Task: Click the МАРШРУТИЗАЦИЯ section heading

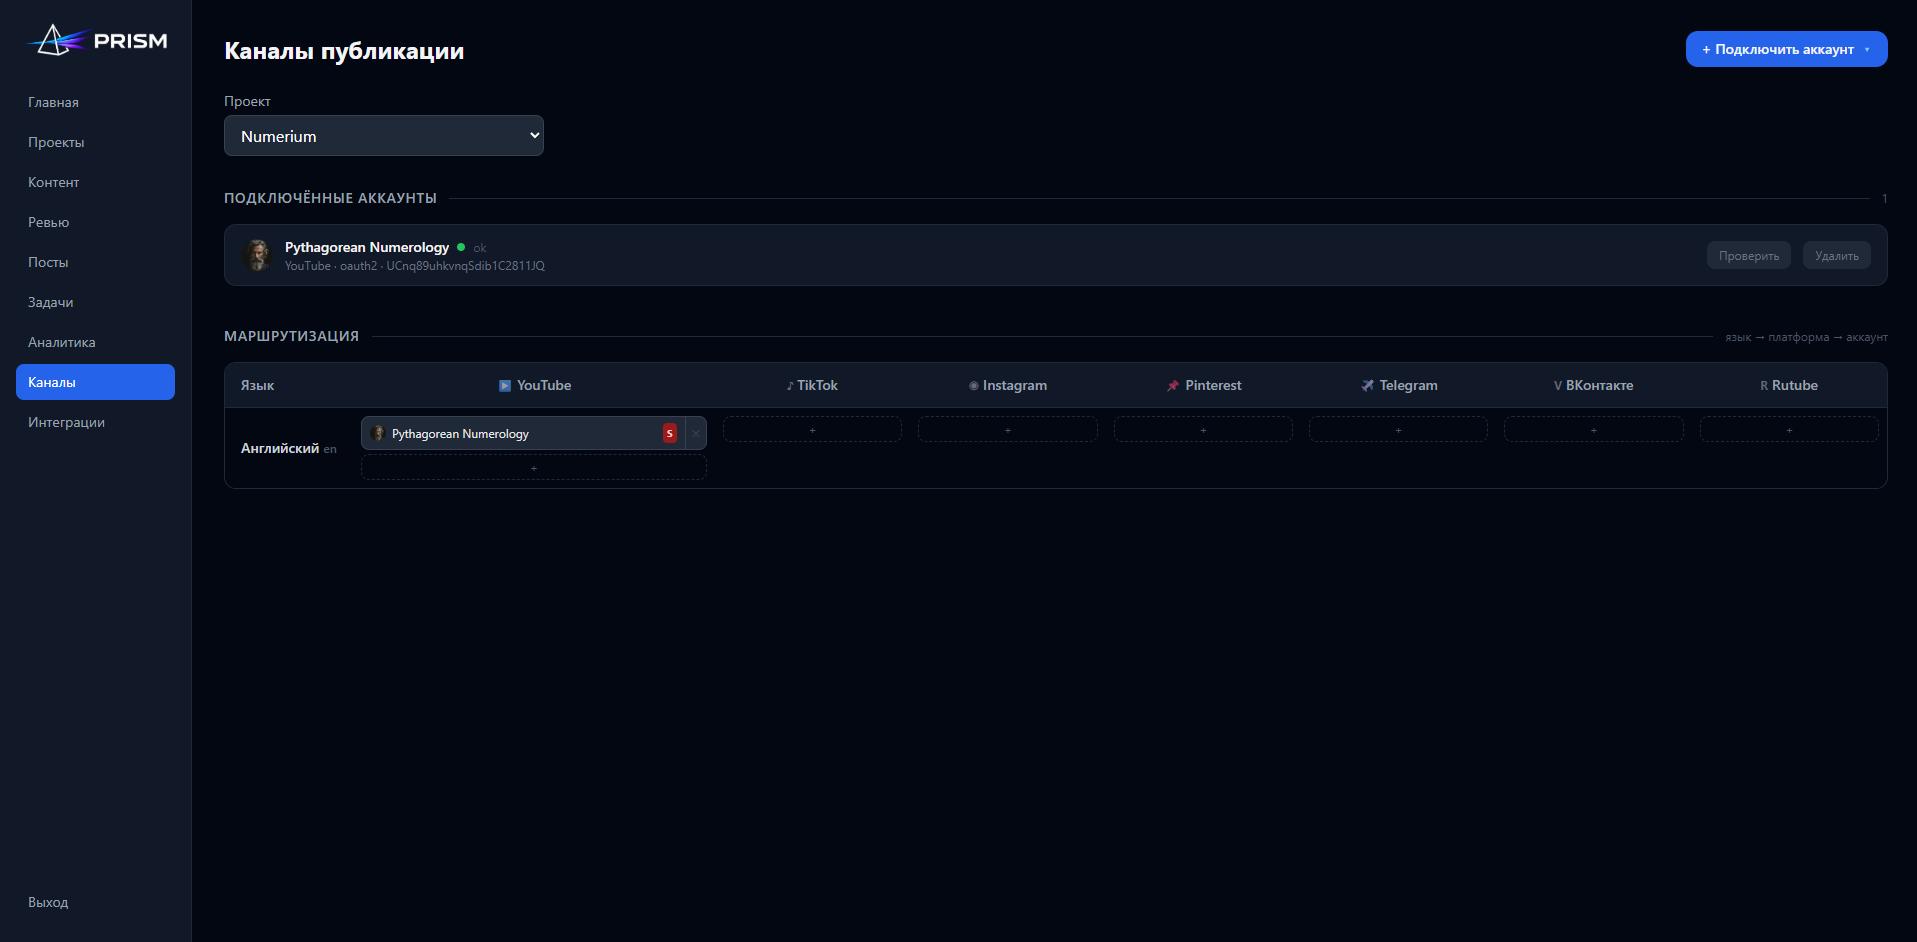Action: click(x=291, y=336)
